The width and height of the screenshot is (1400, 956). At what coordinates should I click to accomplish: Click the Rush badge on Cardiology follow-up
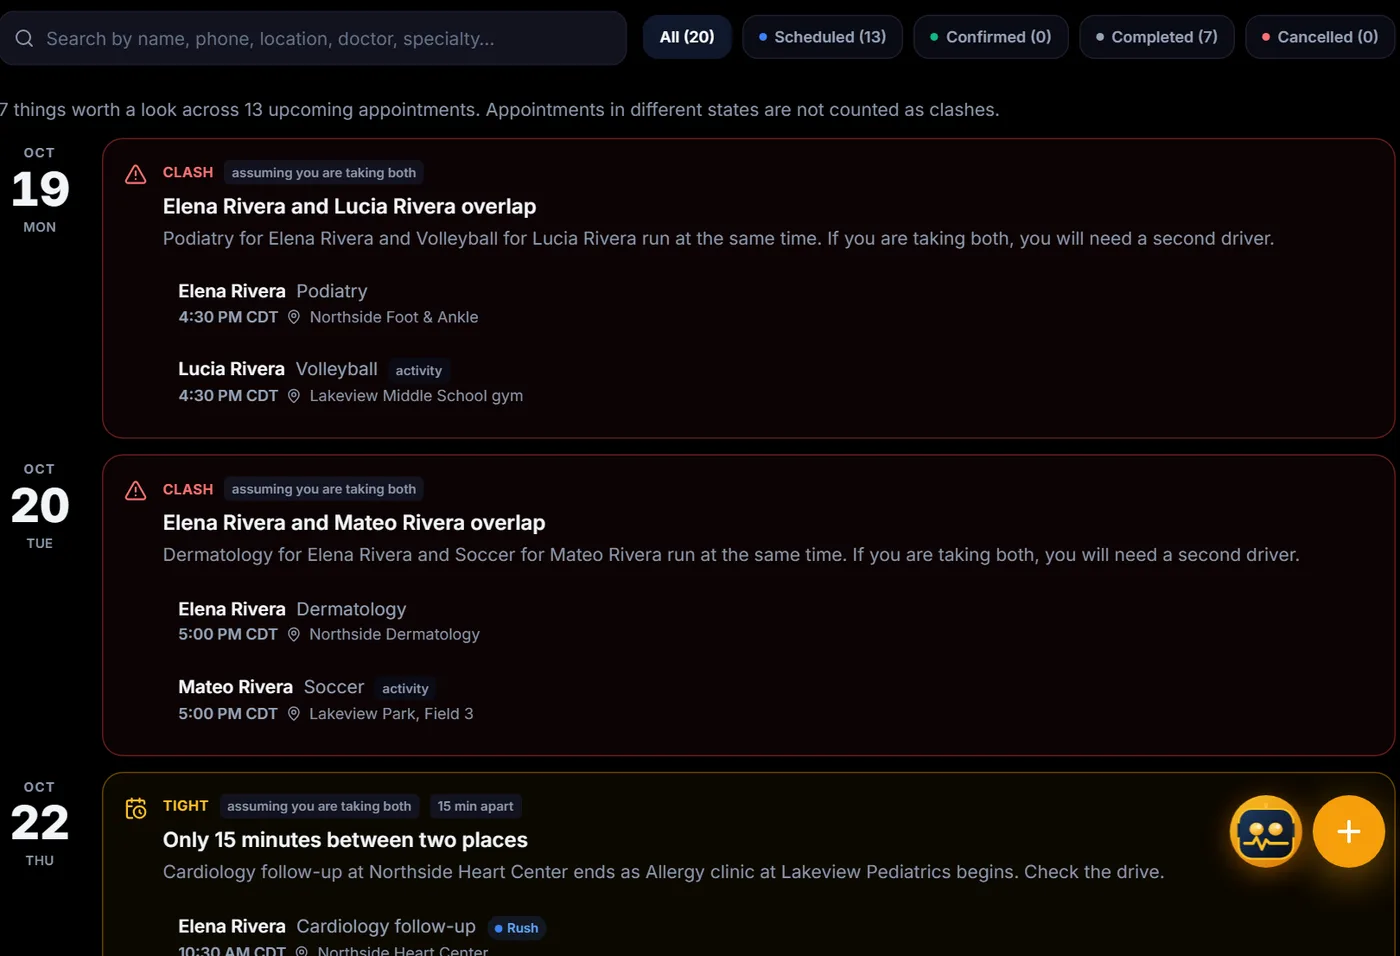[x=517, y=928]
